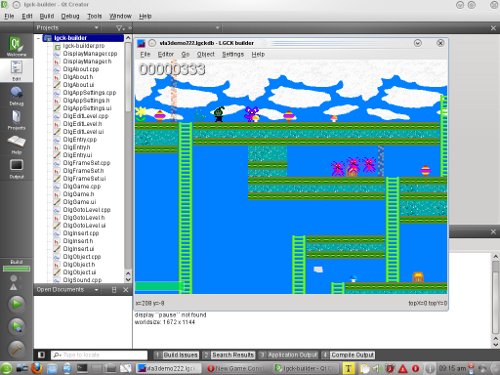Screen dimensions: 500x375
Task: Collapse the lgck-builder project tree
Action: tap(39, 38)
